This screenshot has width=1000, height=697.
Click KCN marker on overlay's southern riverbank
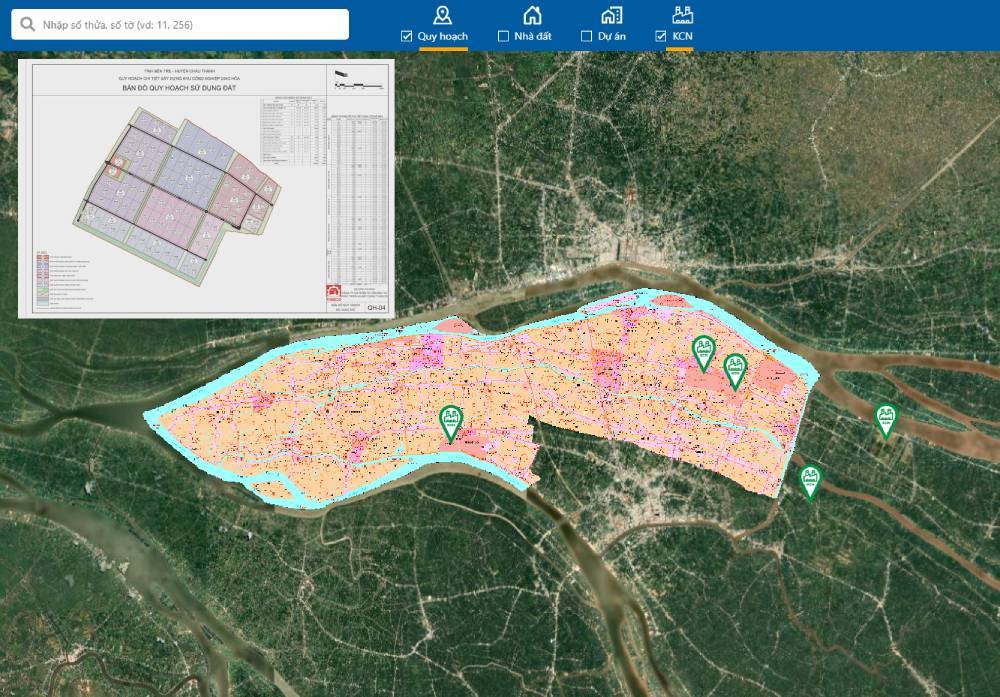pyautogui.click(x=451, y=422)
